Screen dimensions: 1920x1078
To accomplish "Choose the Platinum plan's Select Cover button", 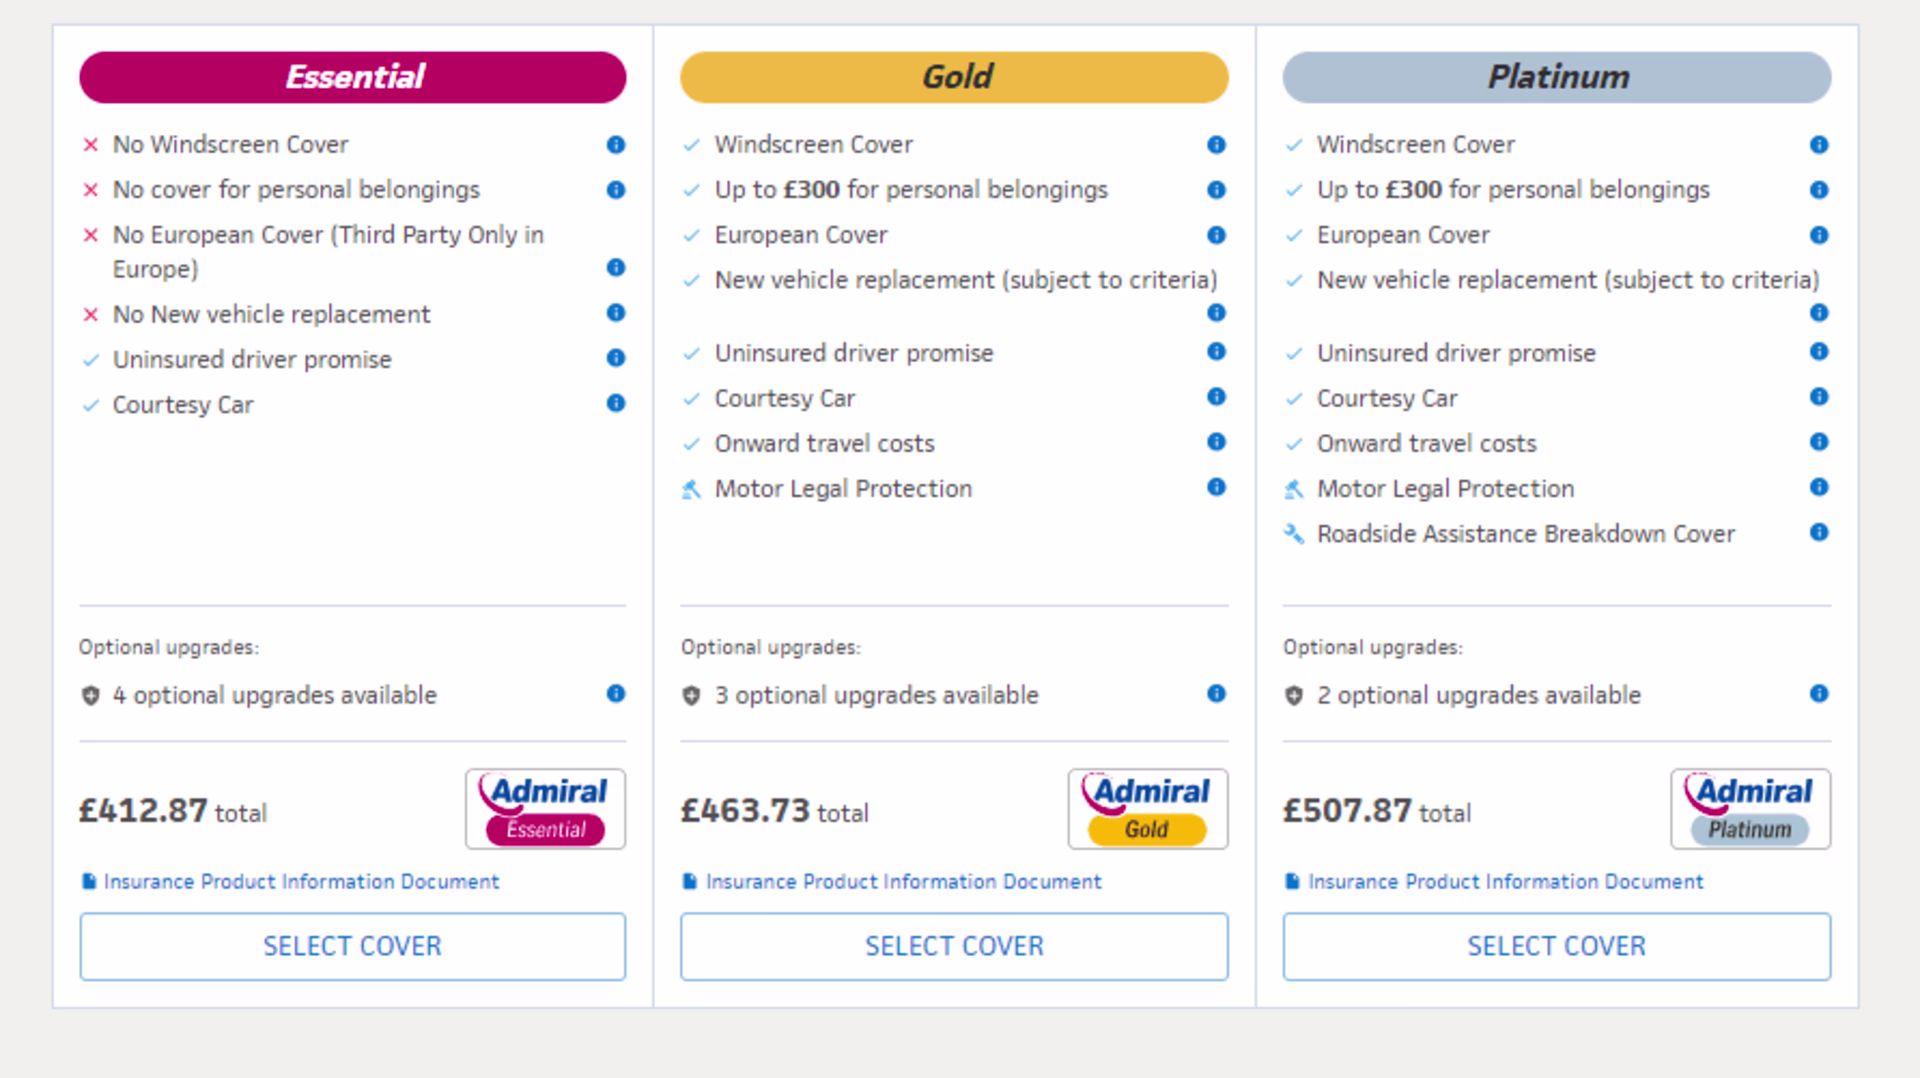I will tap(1556, 946).
